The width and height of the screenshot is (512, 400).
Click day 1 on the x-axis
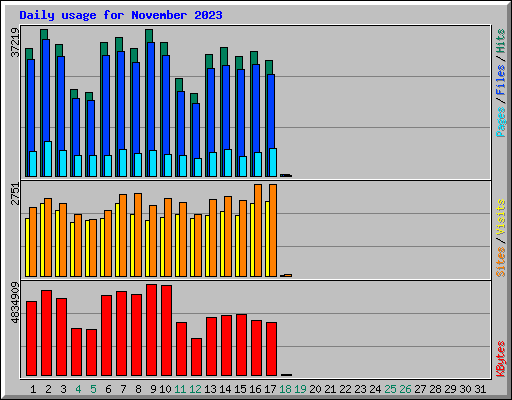[33, 389]
